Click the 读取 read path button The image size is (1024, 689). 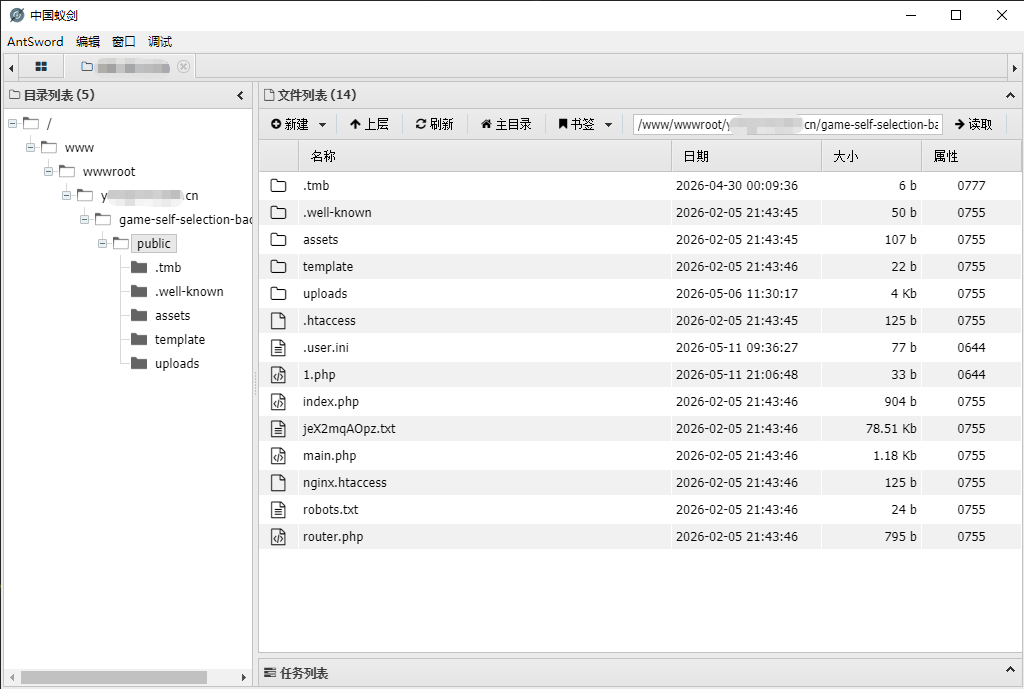pyautogui.click(x=974, y=124)
